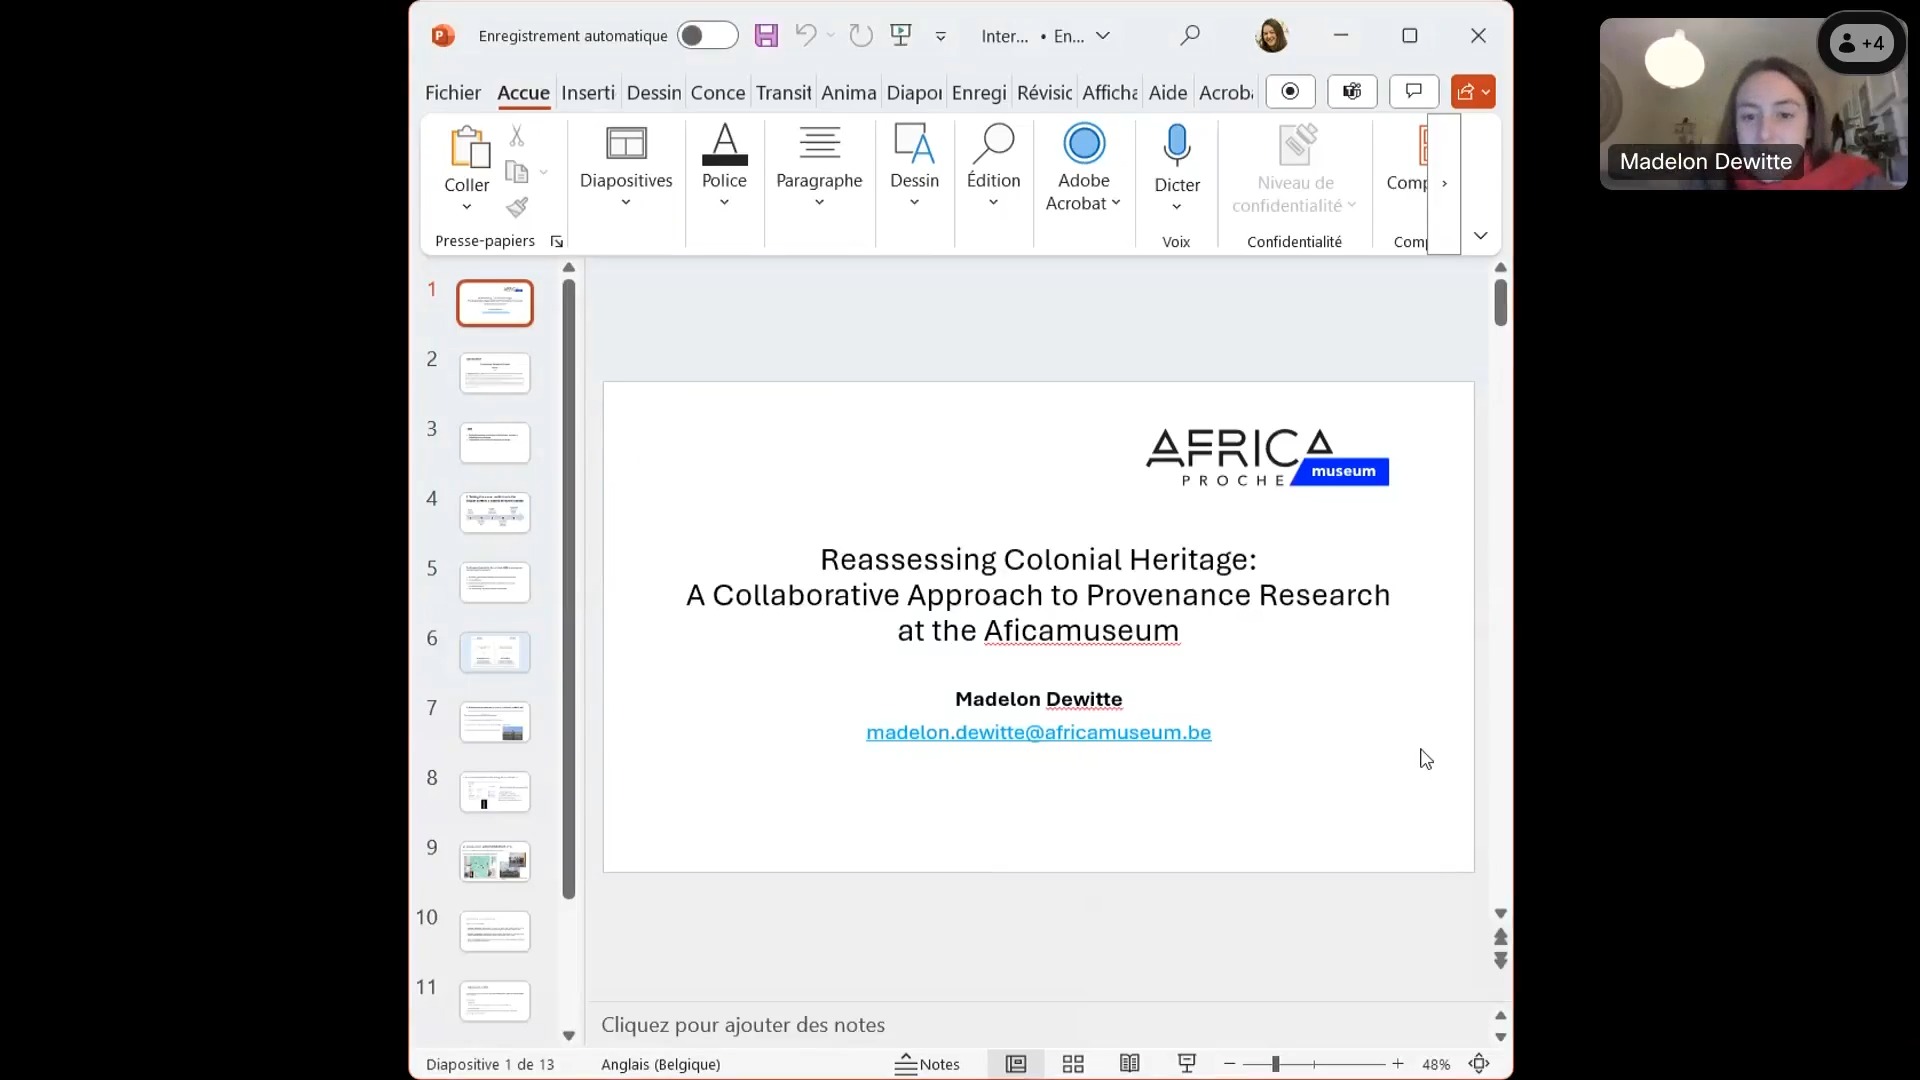
Task: Show participants +4 button
Action: [x=1861, y=43]
